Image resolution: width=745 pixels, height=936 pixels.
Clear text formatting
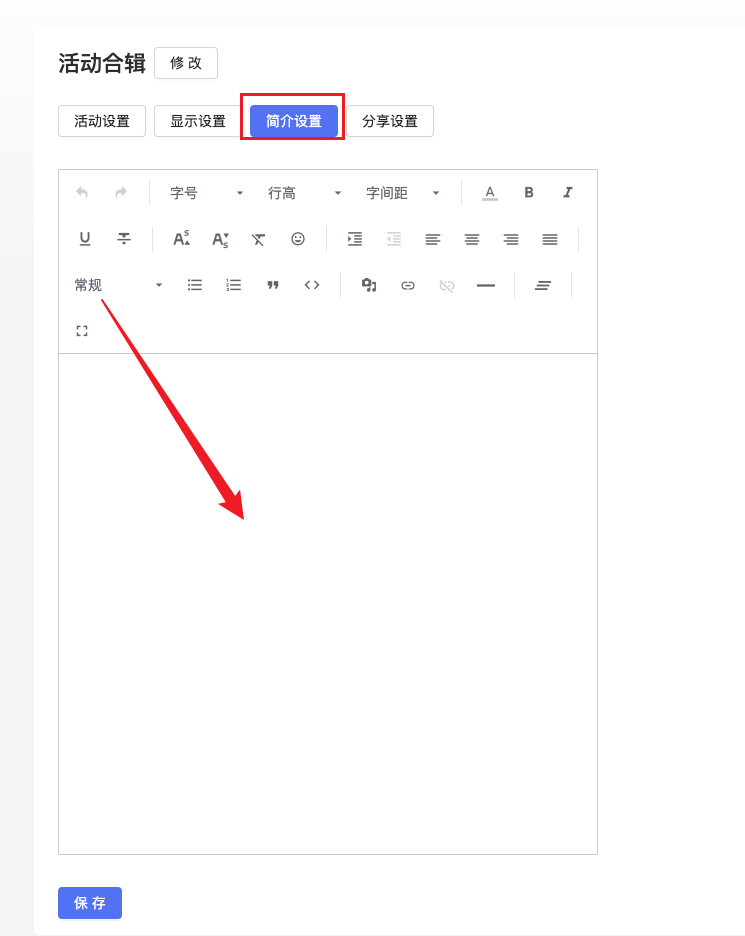pos(258,239)
